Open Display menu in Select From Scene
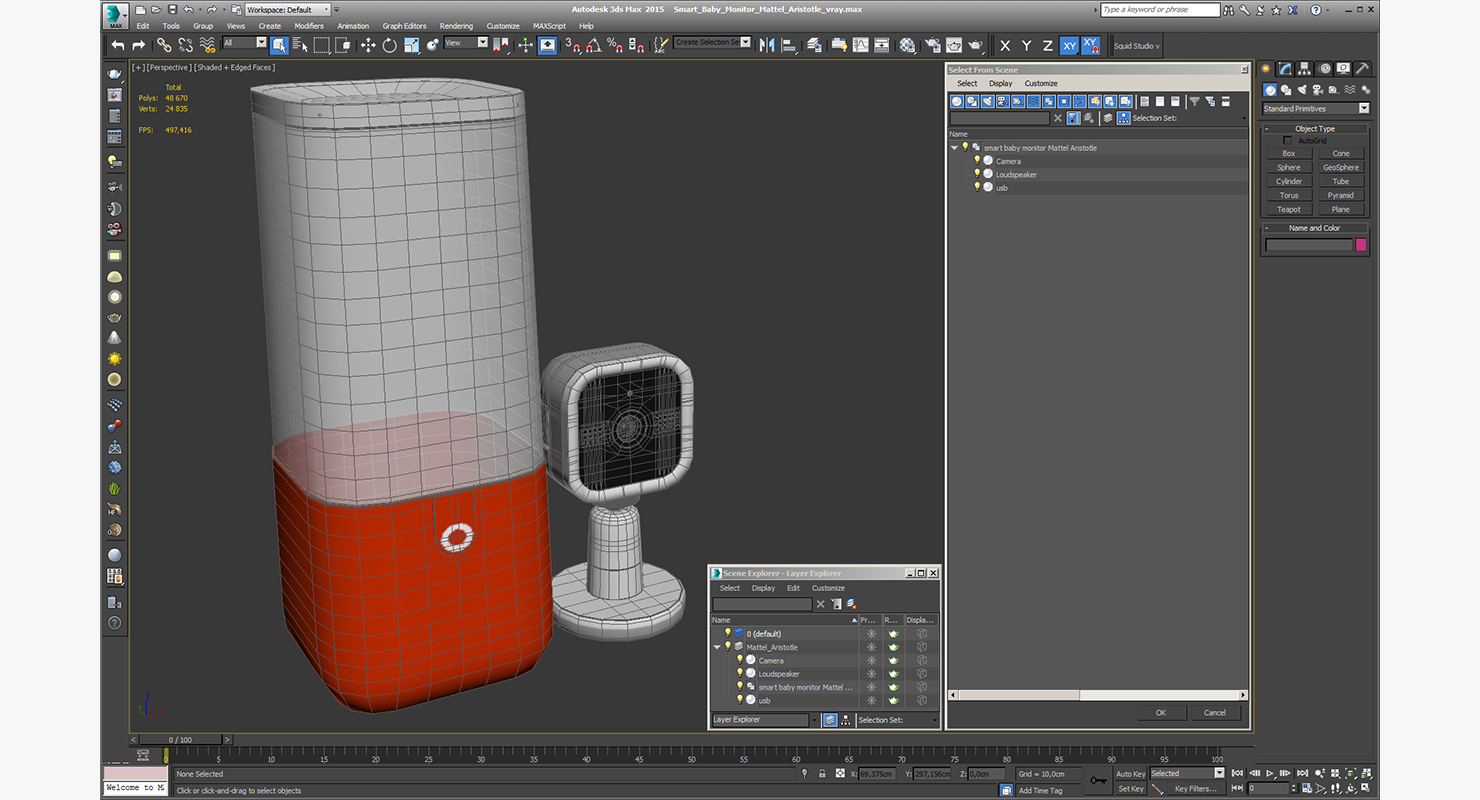Viewport: 1480px width, 800px height. tap(1001, 83)
